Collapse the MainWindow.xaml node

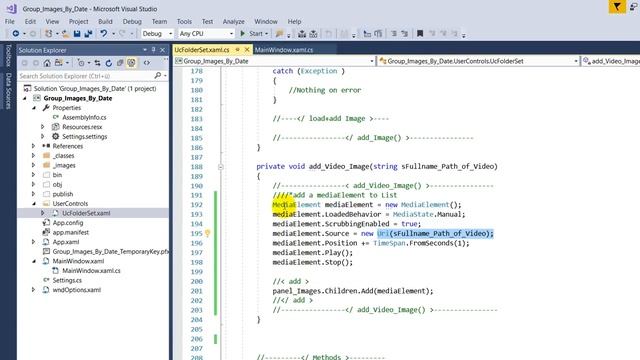click(33, 261)
